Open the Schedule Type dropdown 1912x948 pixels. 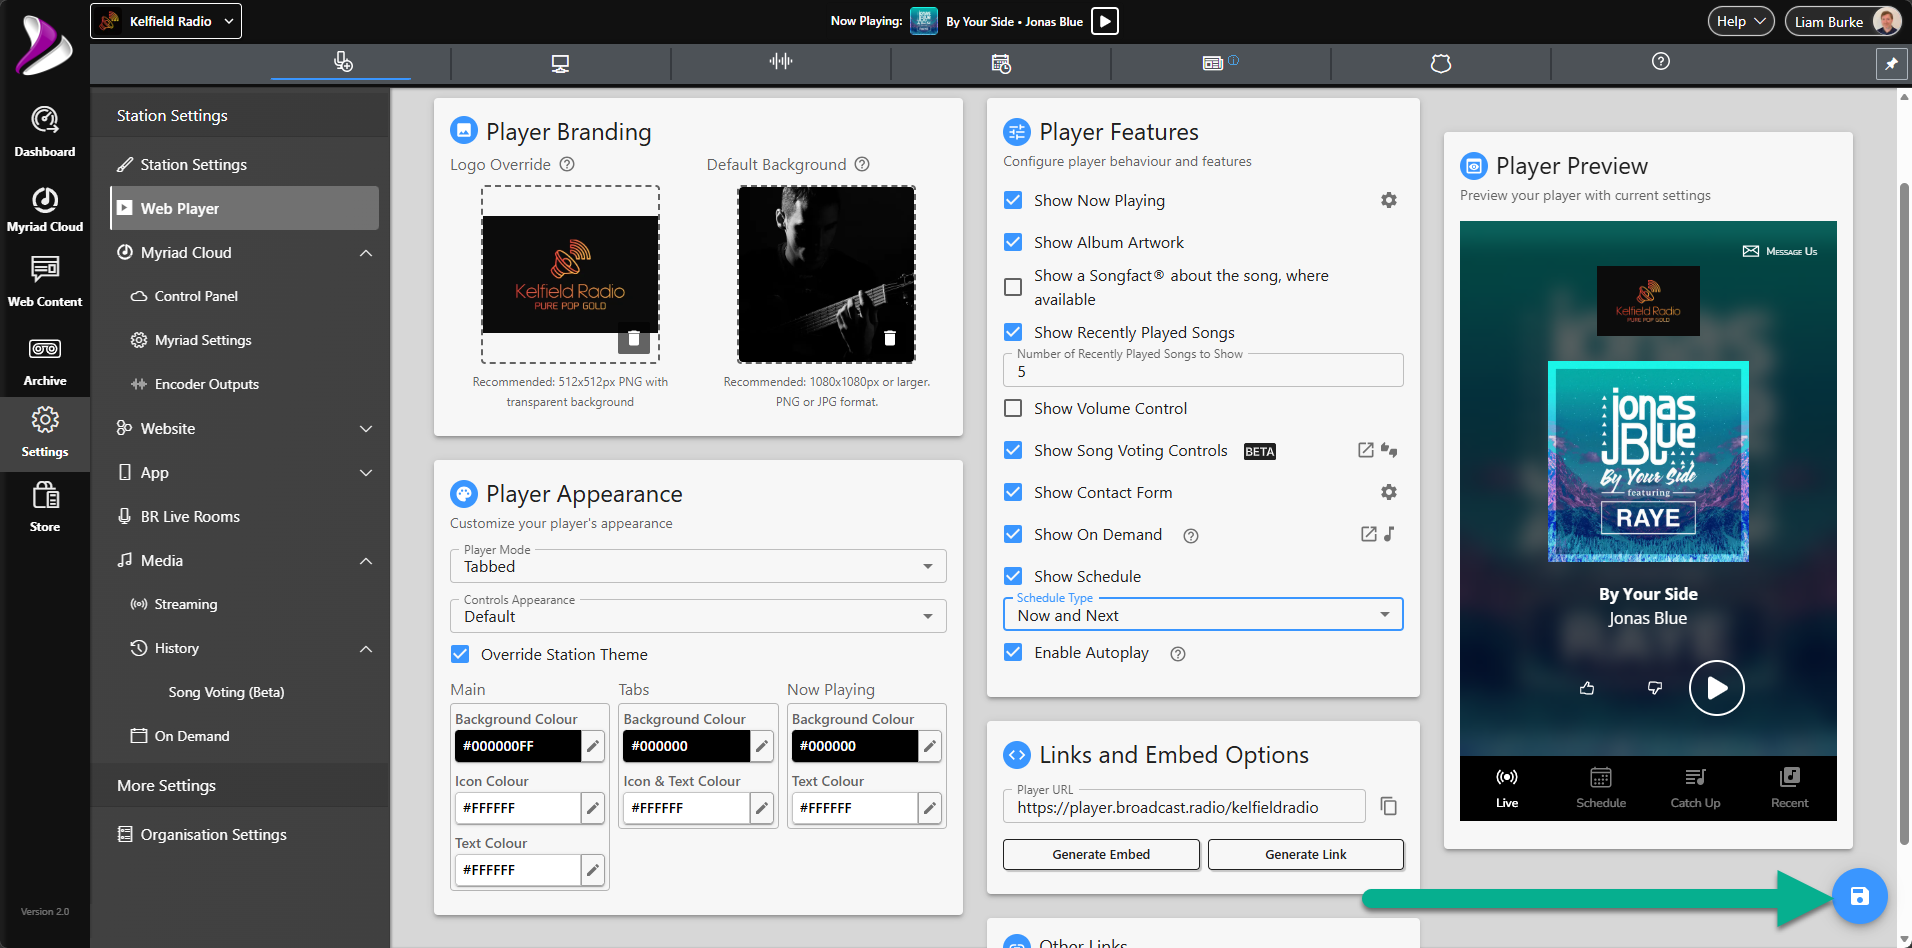pos(1203,614)
